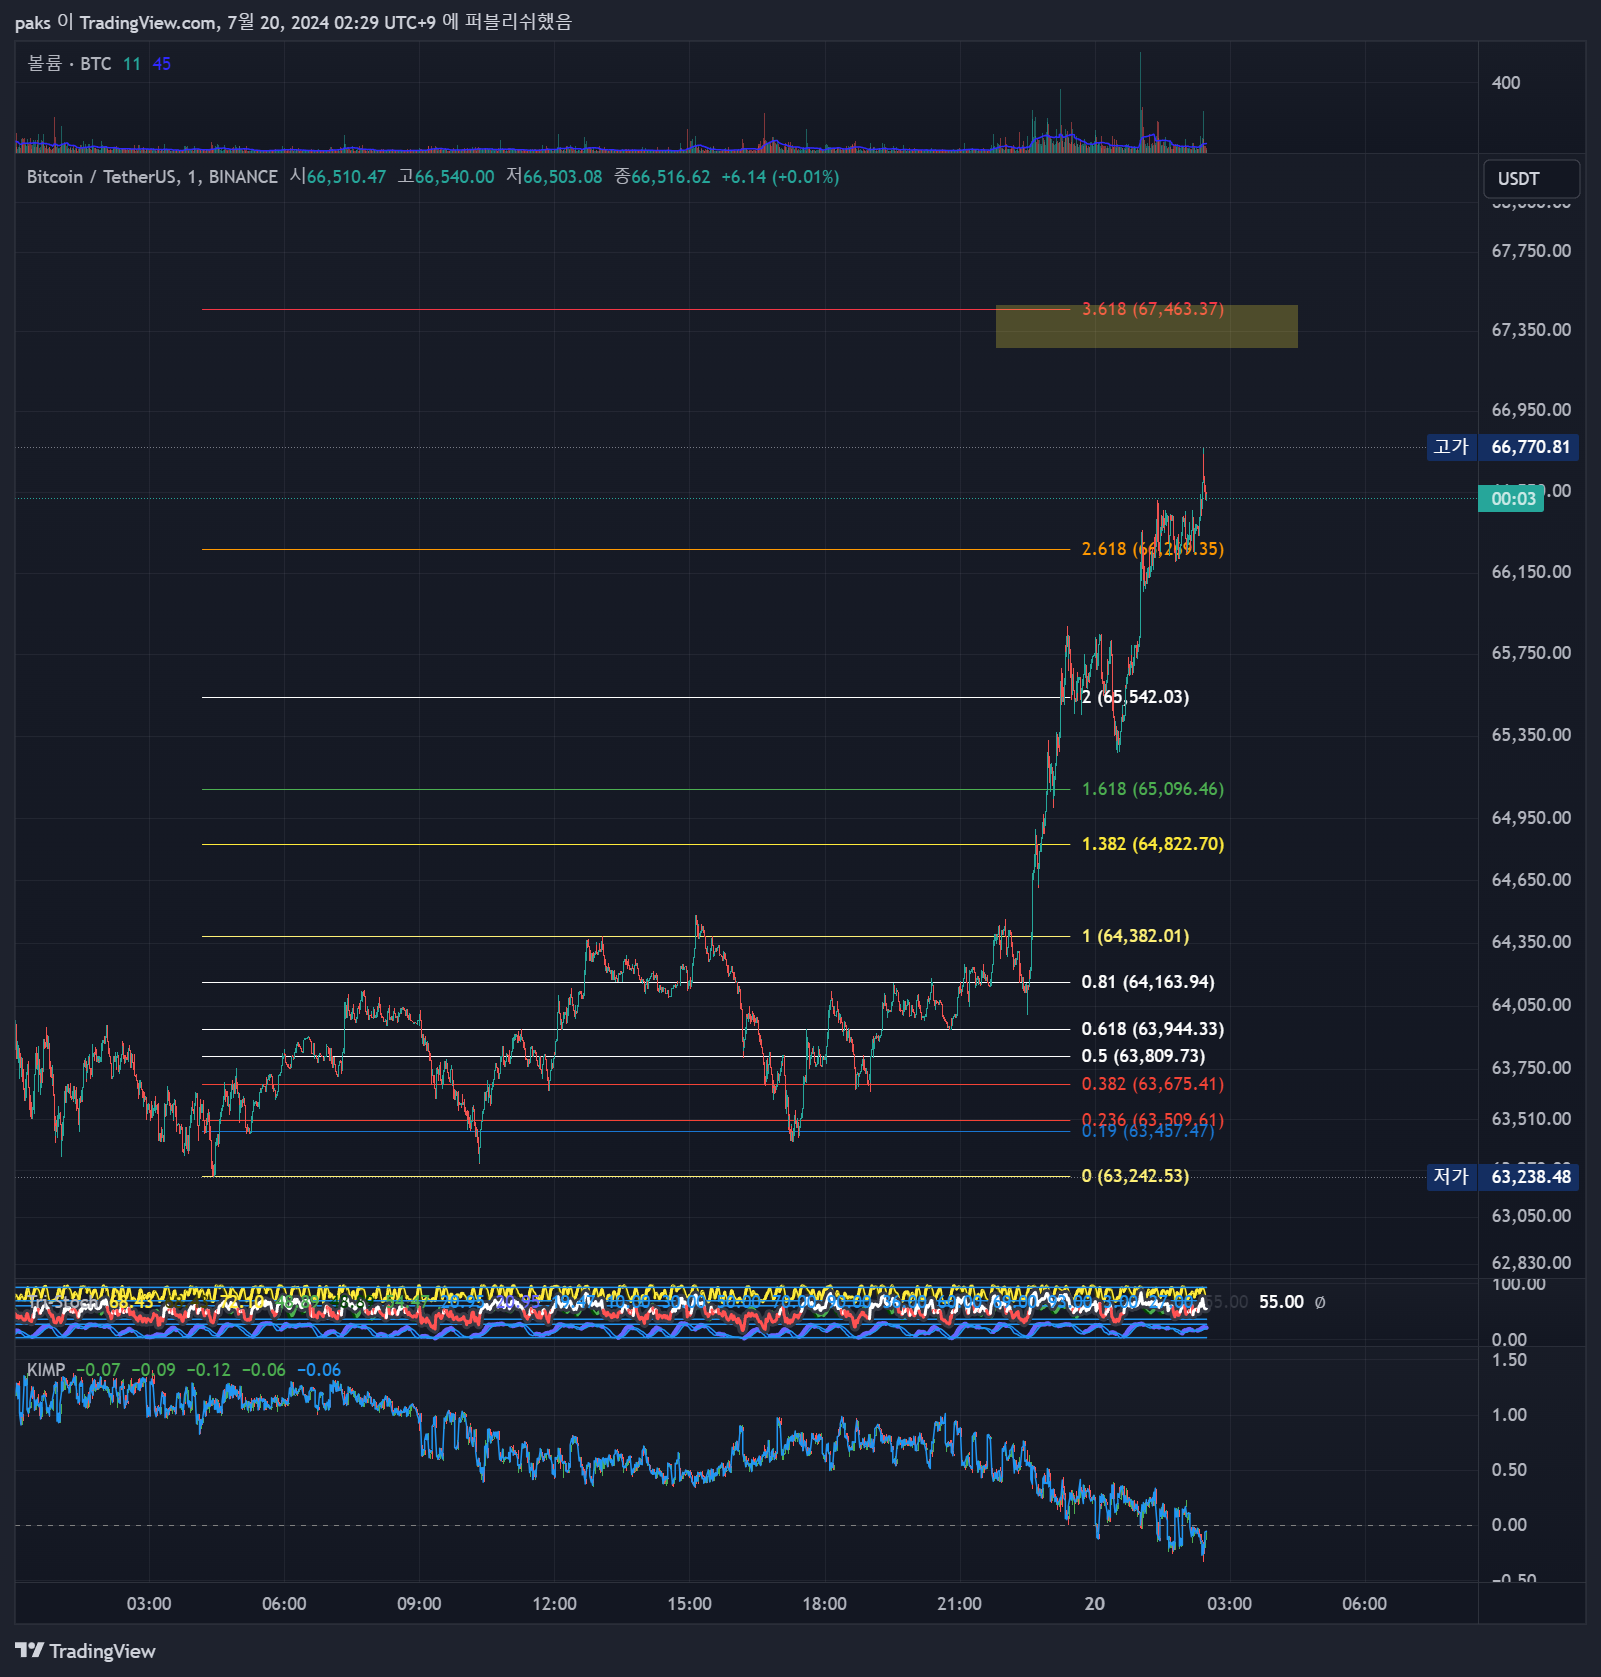Click the open price value 시66,510.47

click(337, 177)
